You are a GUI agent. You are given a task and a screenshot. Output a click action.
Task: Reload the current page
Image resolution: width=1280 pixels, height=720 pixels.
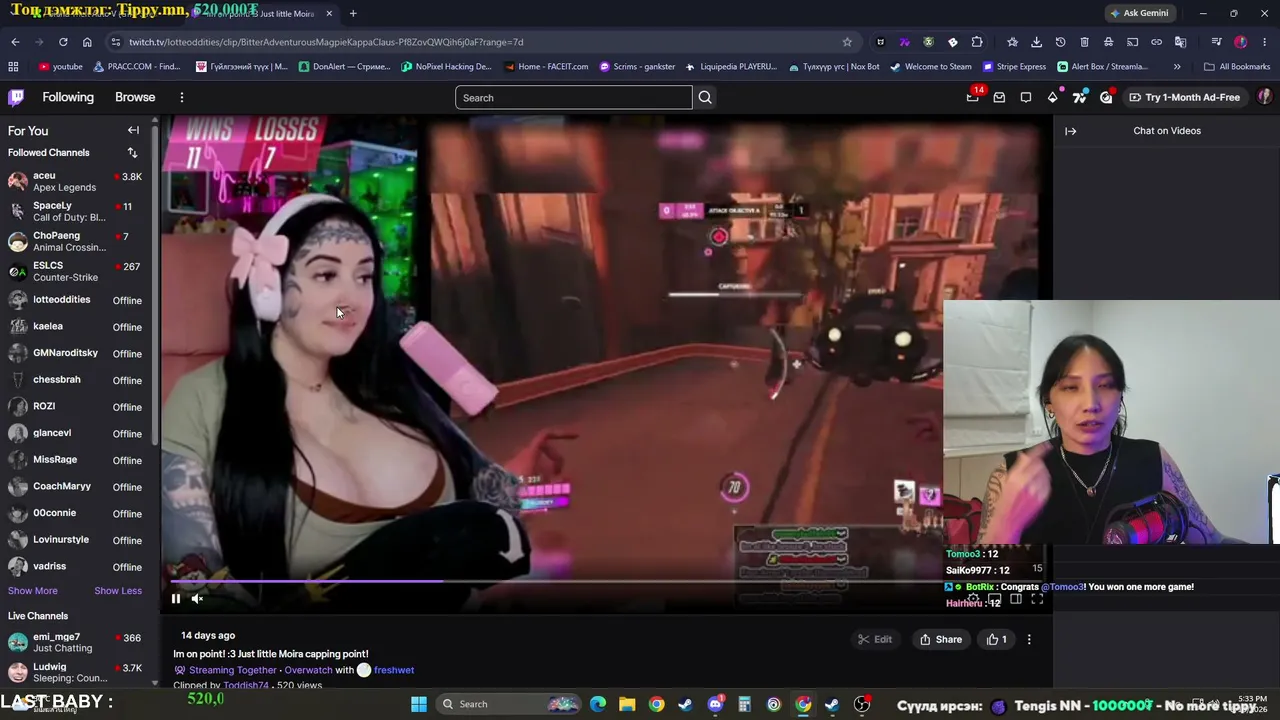coord(63,42)
